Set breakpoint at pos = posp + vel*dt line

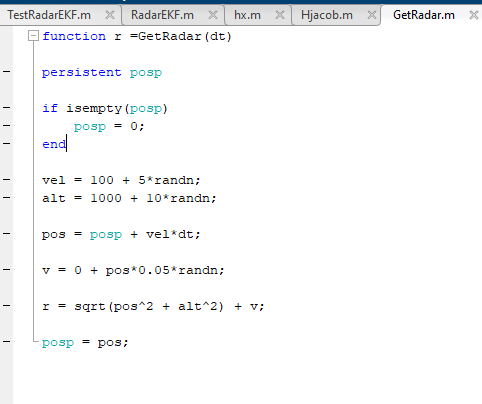[x=6, y=234]
